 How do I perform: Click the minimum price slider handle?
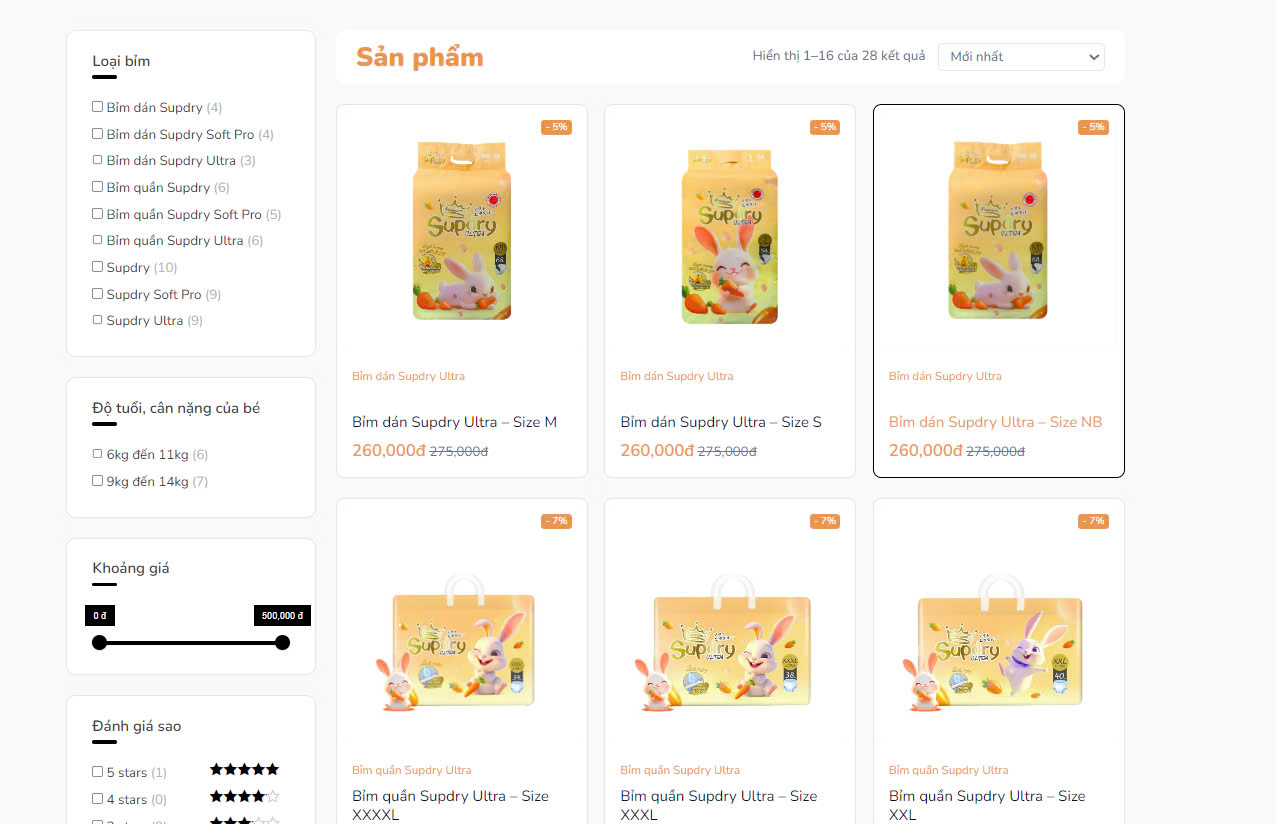tap(99, 642)
